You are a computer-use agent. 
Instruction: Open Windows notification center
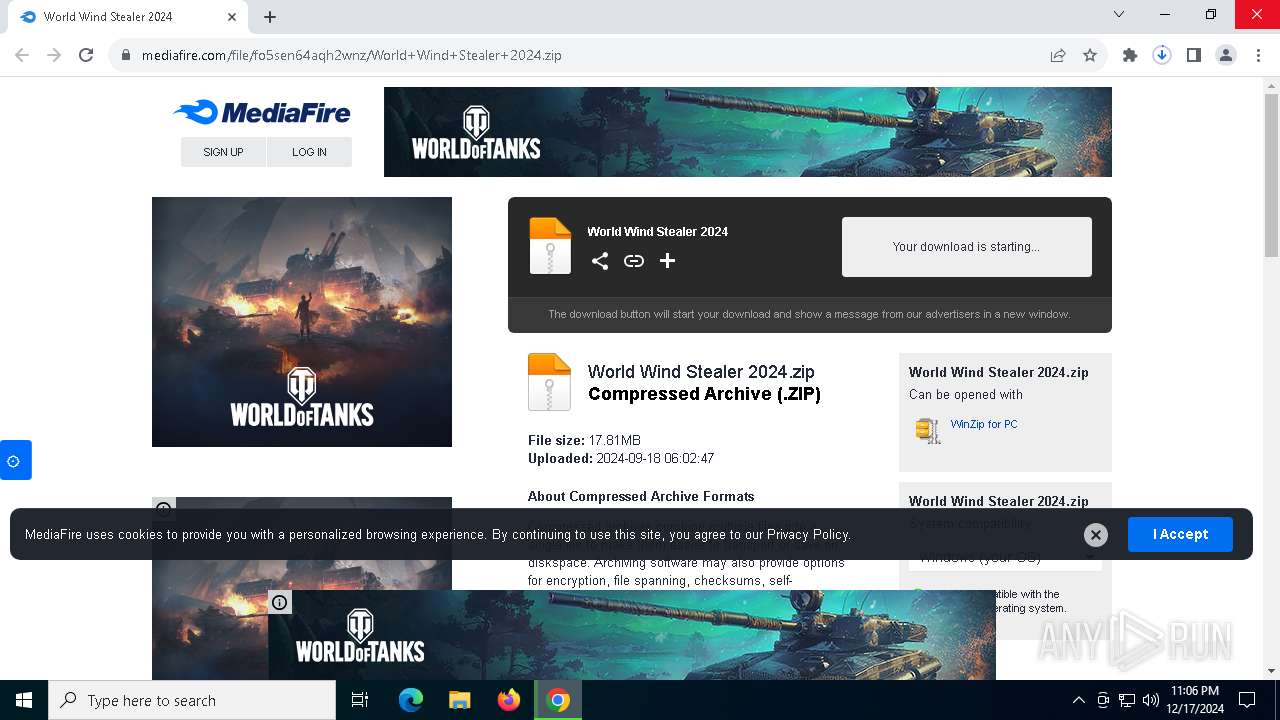pos(1247,700)
